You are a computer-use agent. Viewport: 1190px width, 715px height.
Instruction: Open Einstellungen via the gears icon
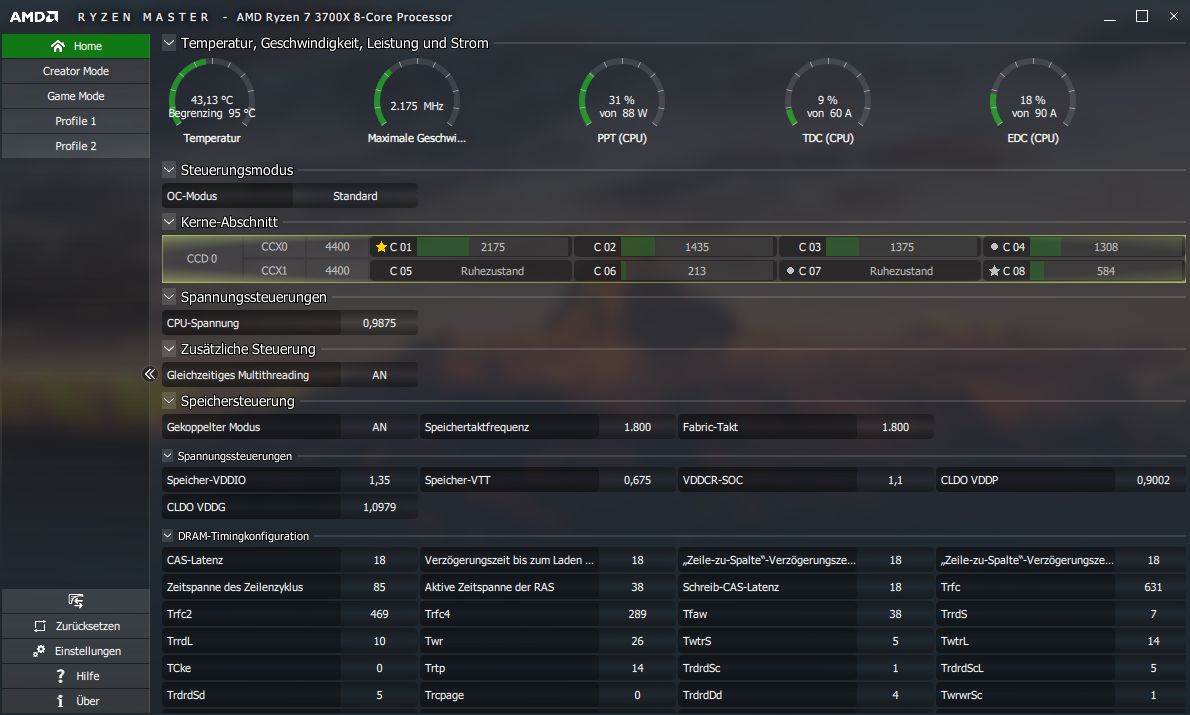tap(39, 651)
